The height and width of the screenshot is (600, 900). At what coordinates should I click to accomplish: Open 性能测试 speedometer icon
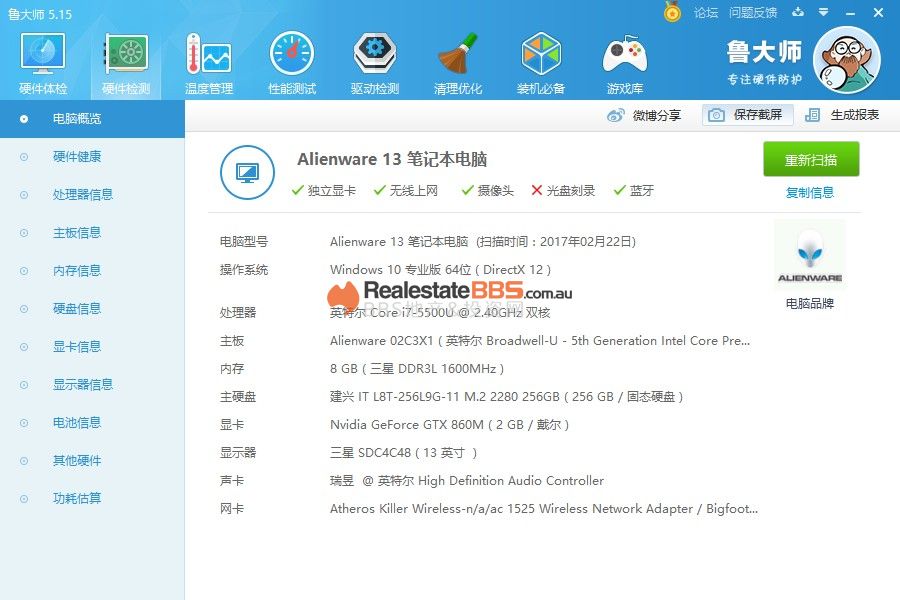[x=292, y=55]
